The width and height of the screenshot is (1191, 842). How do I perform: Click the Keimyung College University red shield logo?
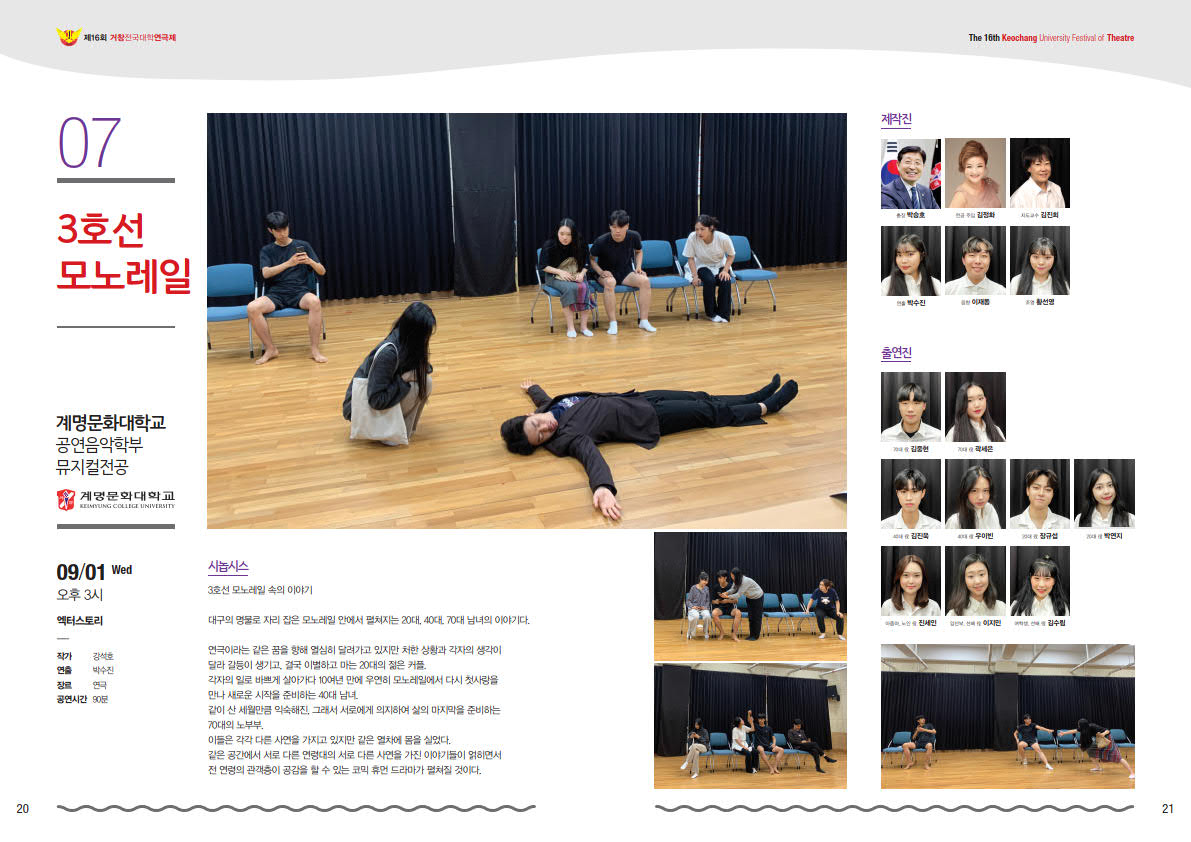point(67,499)
